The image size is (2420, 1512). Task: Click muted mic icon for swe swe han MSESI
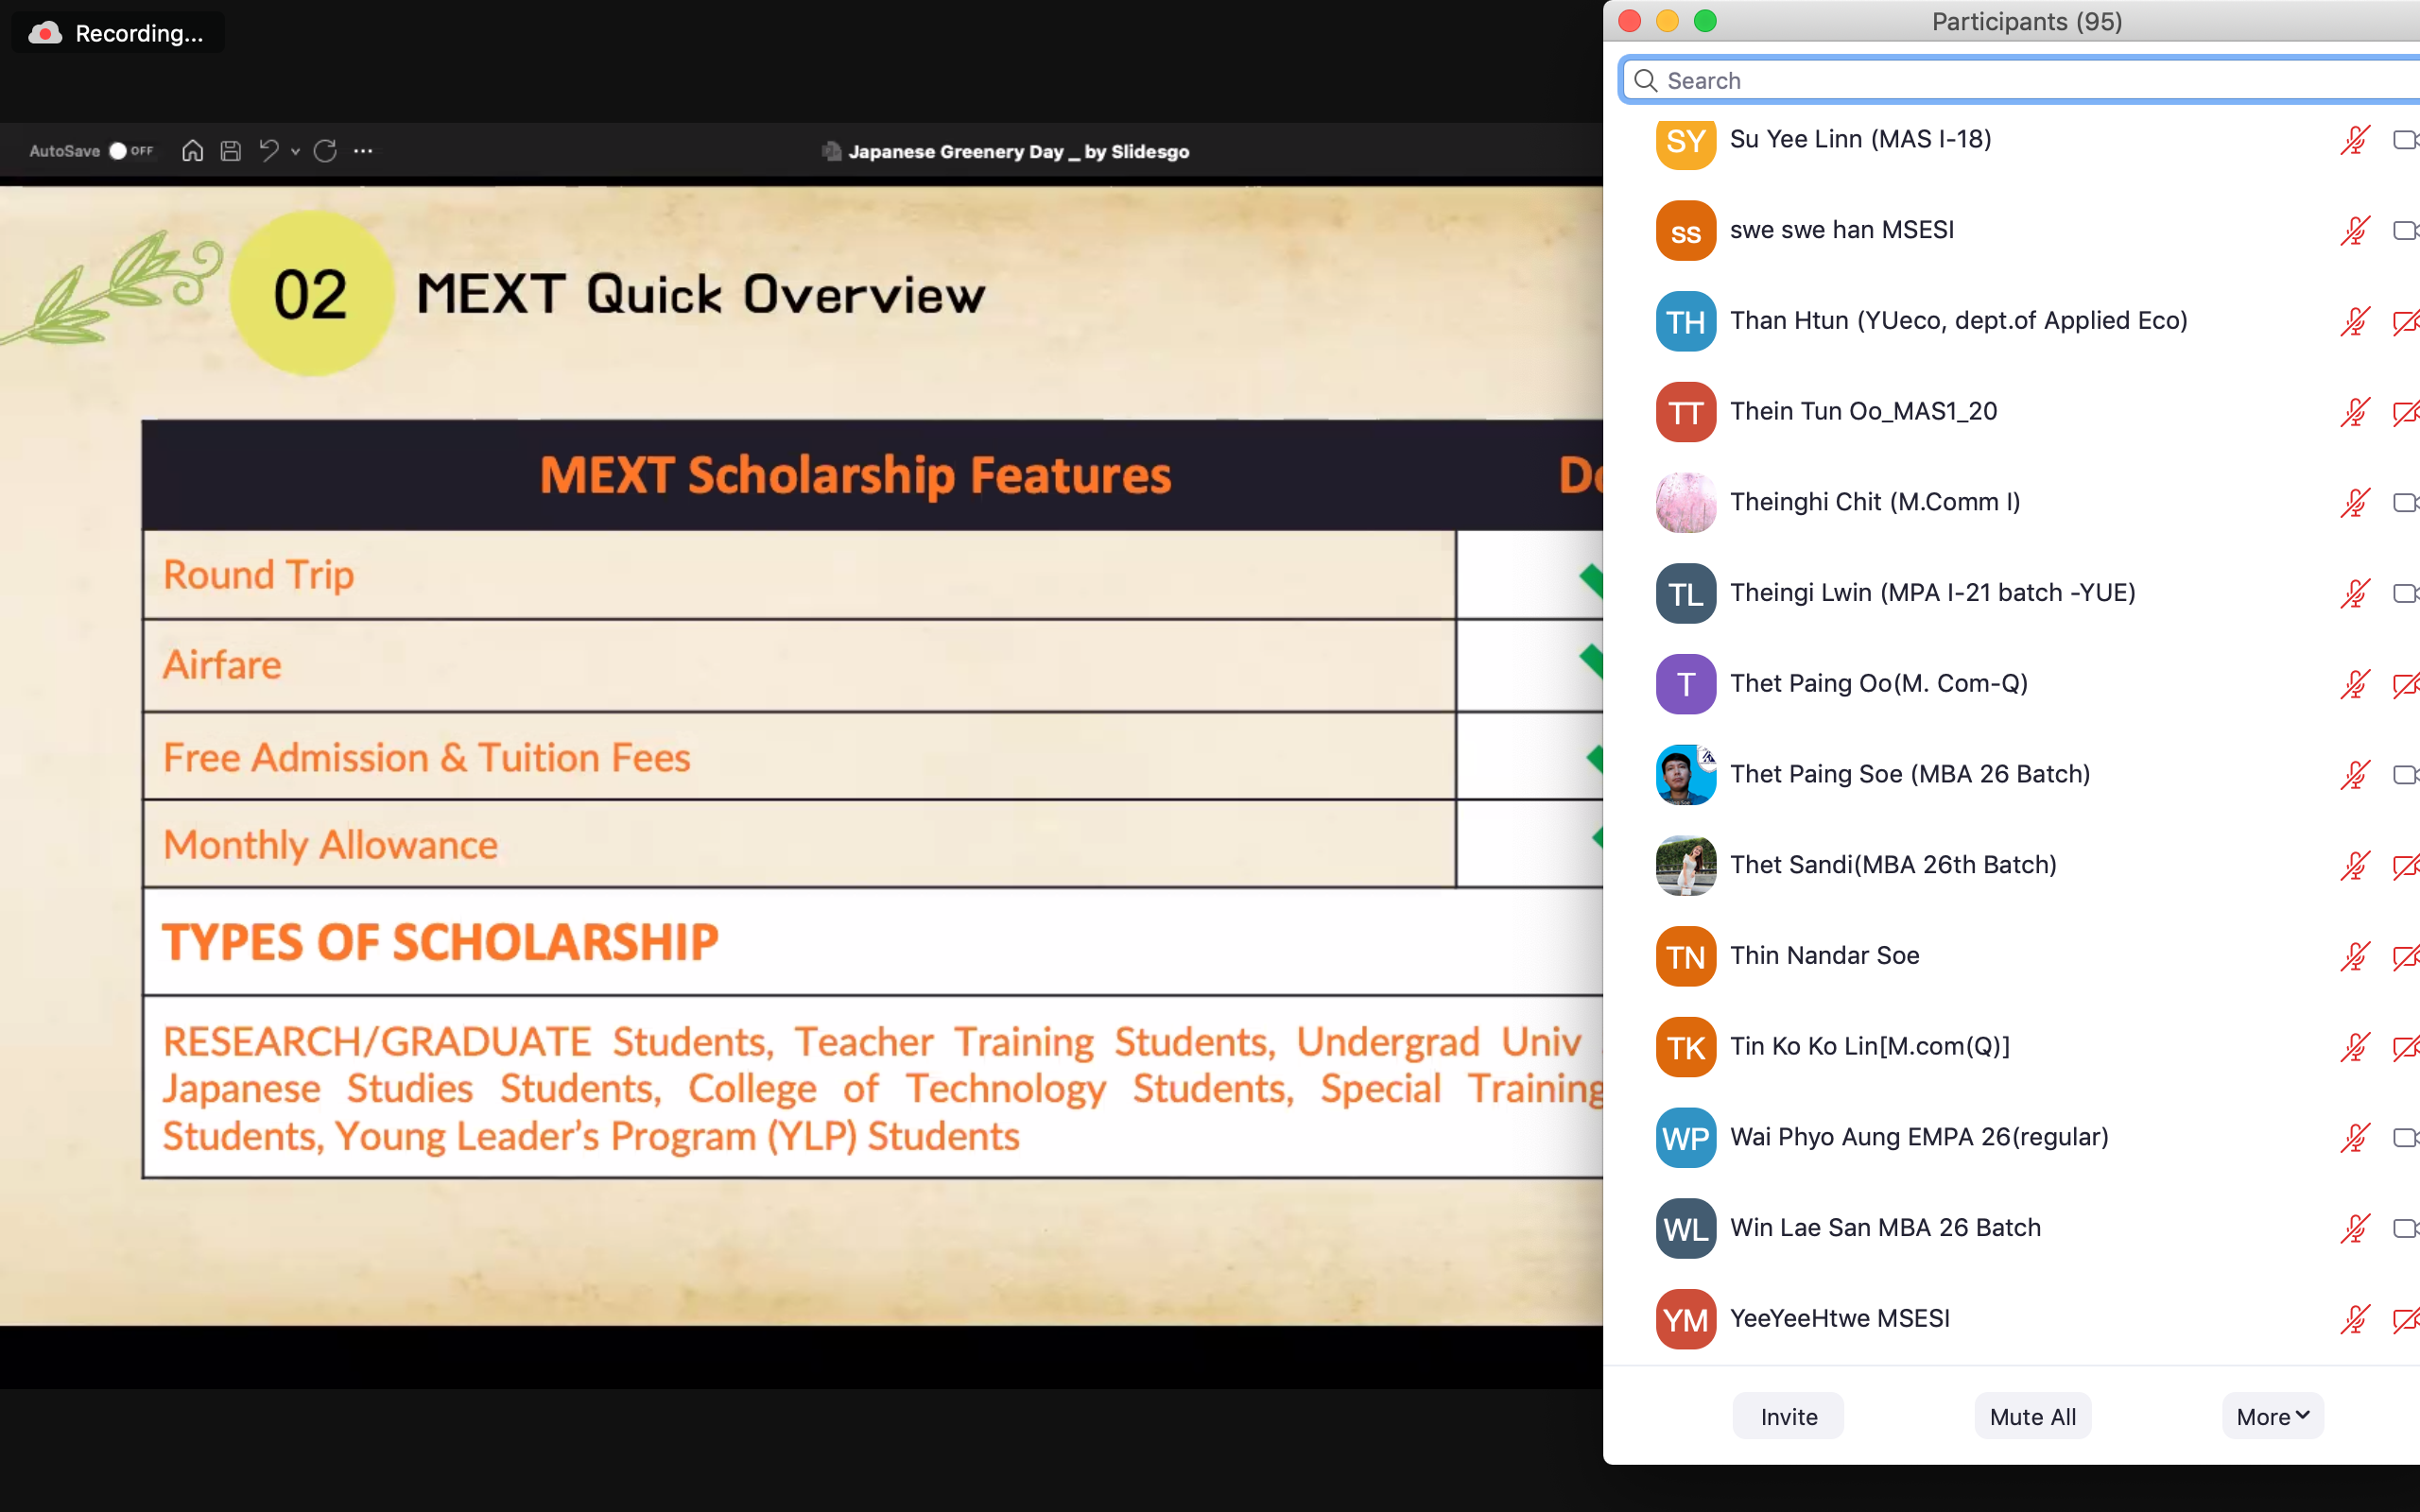[x=2355, y=230]
